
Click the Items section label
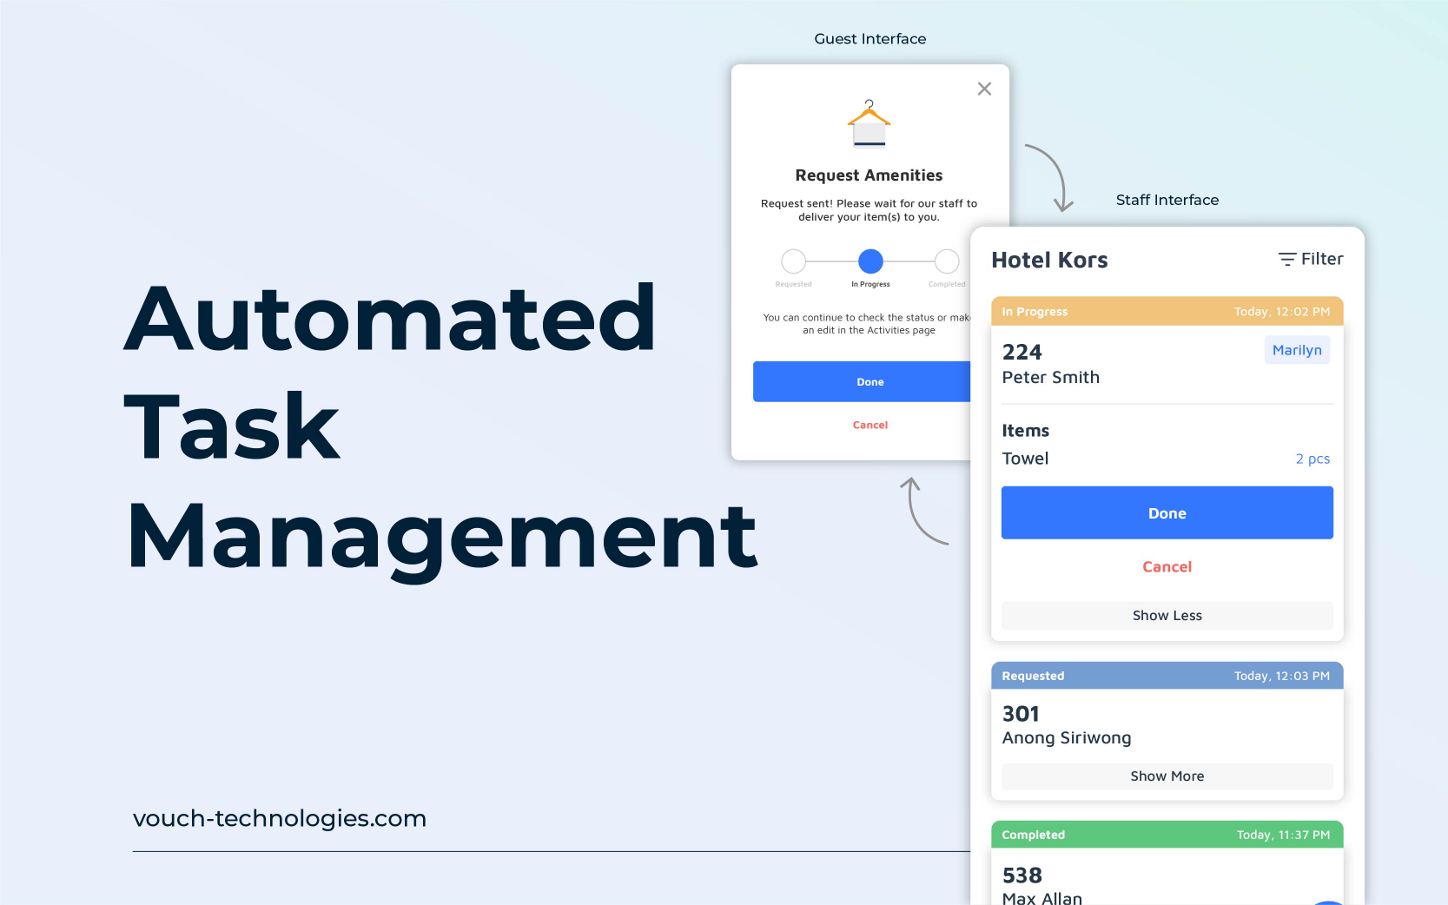[1026, 431]
